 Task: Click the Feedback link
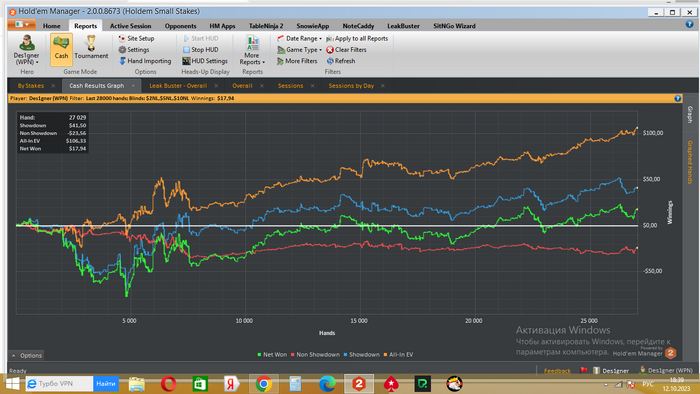(557, 371)
